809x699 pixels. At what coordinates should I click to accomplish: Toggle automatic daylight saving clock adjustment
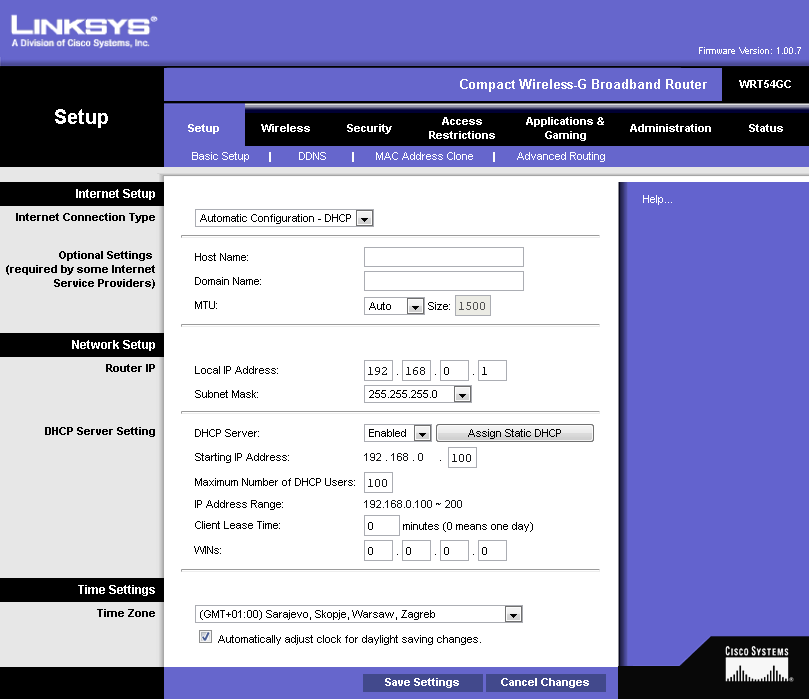tap(205, 636)
